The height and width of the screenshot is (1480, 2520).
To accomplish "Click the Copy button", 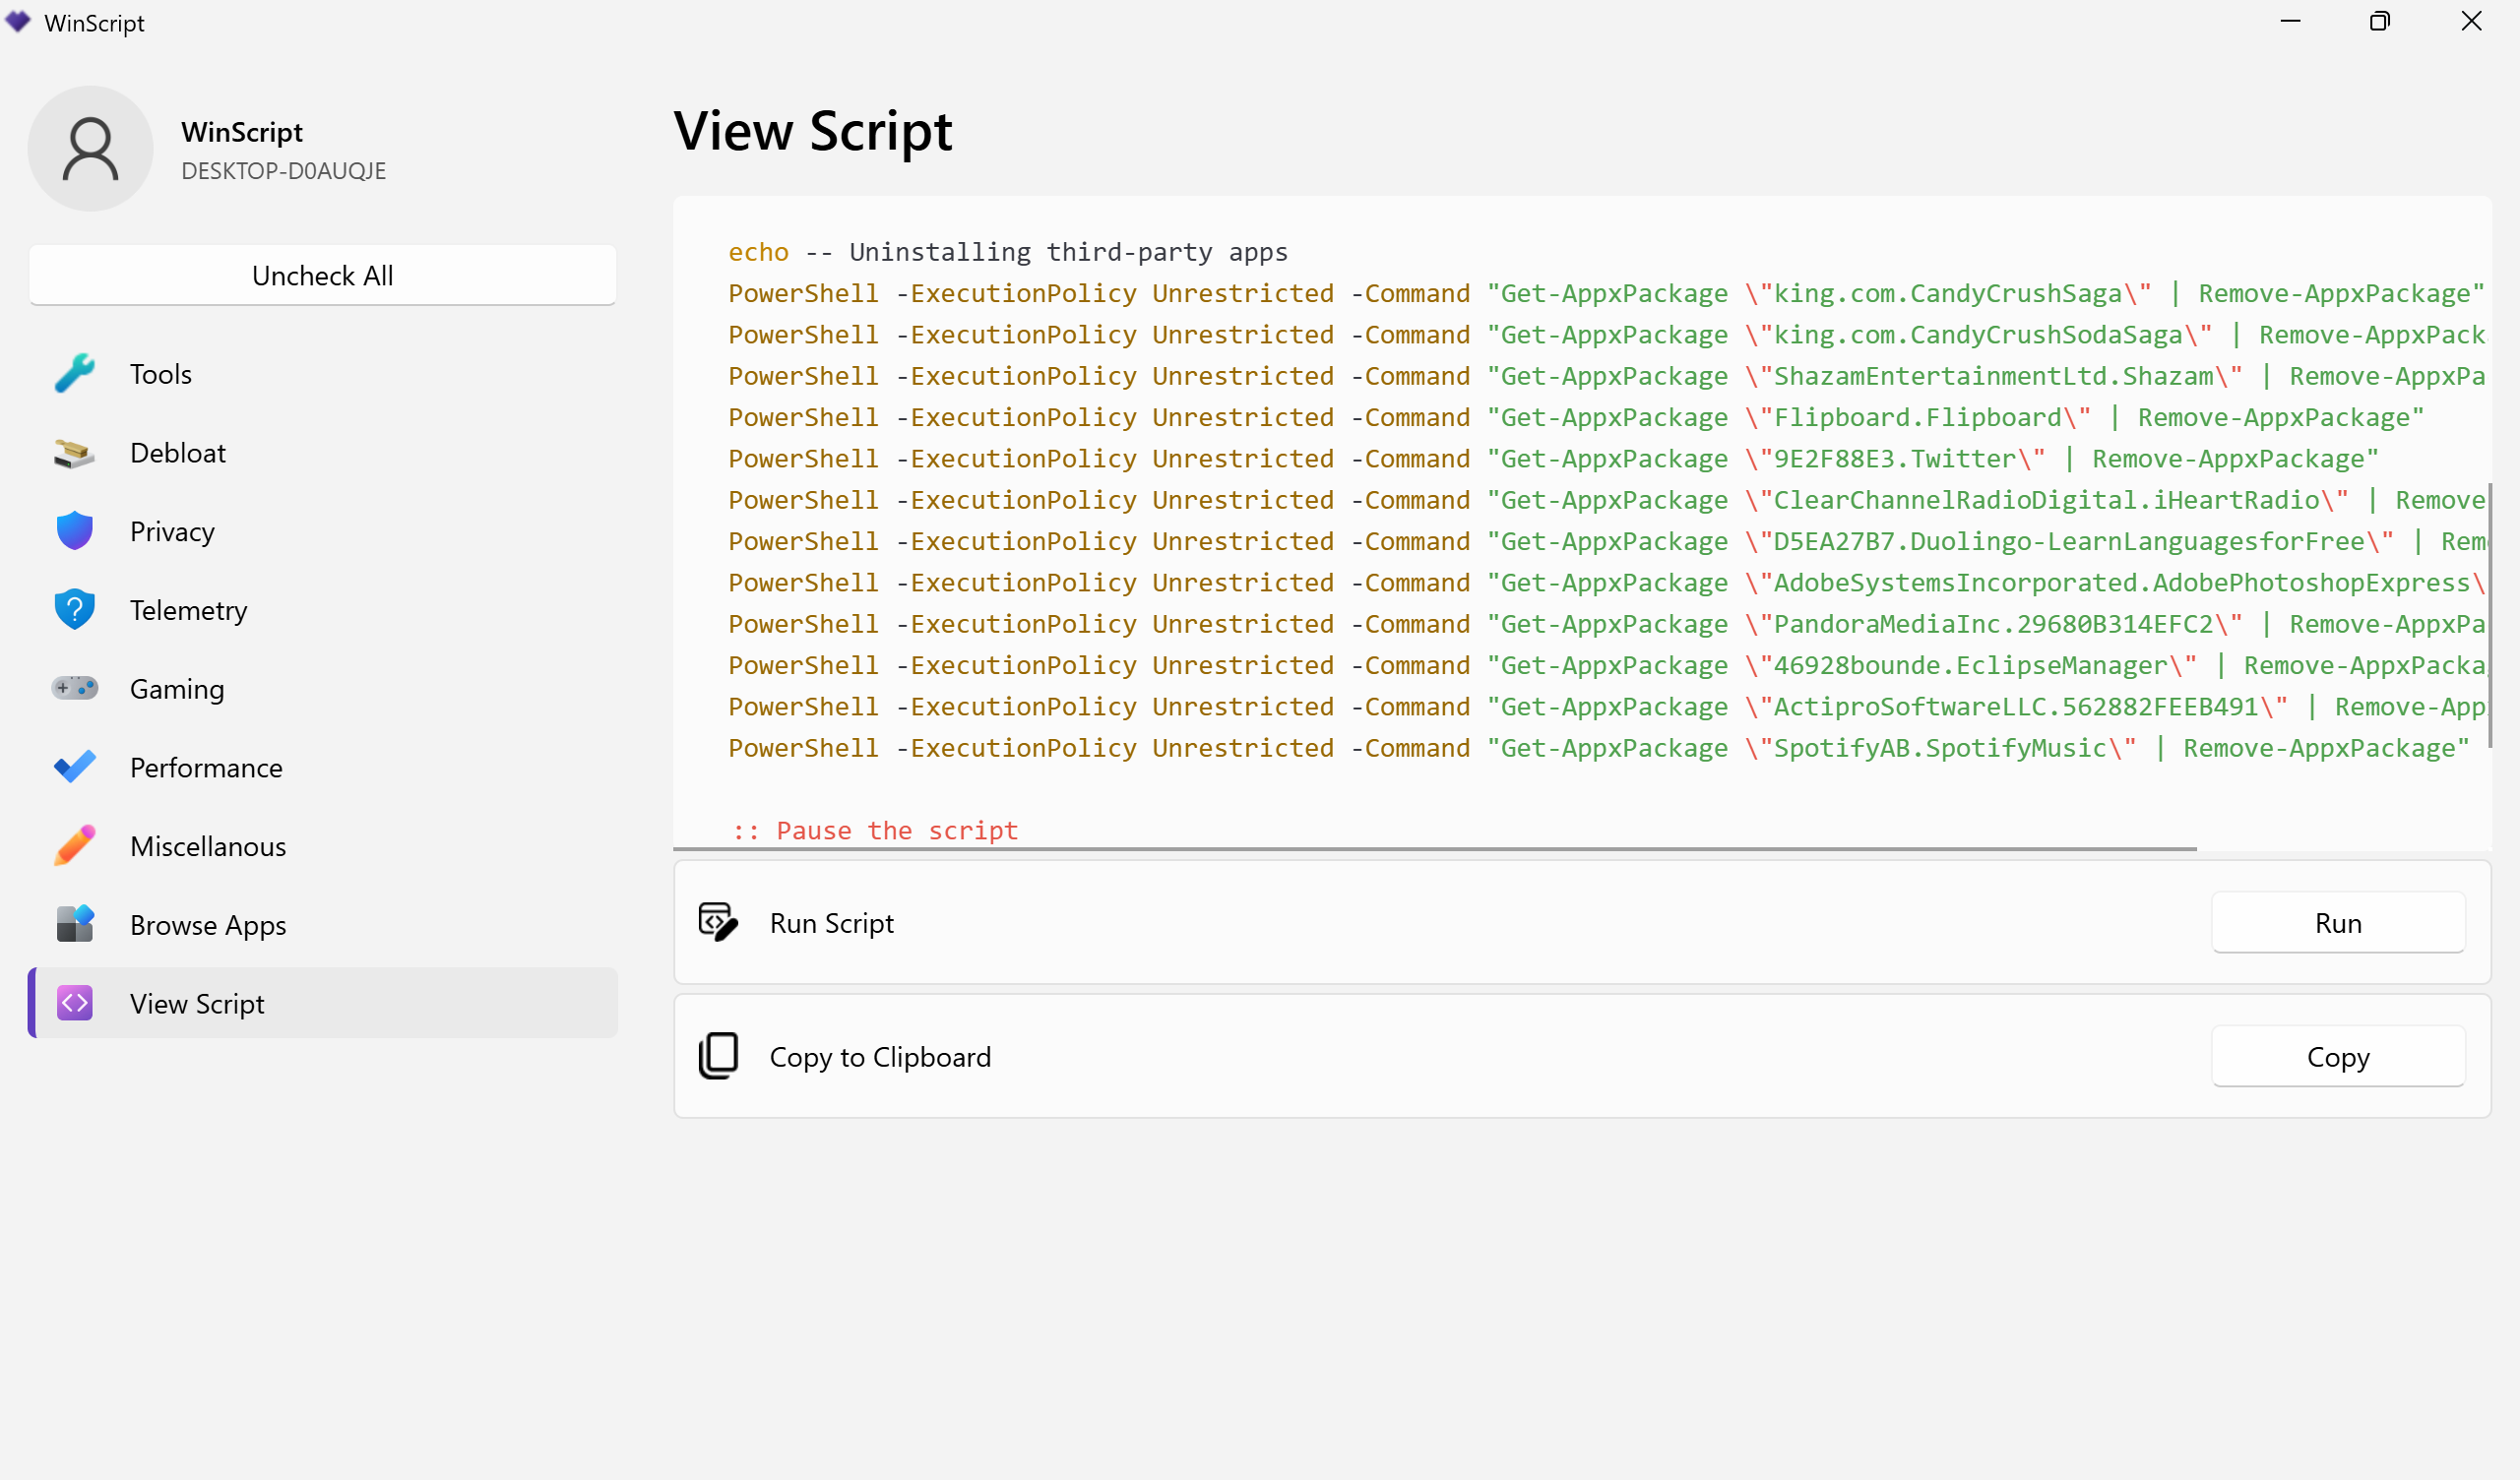I will (x=2338, y=1056).
